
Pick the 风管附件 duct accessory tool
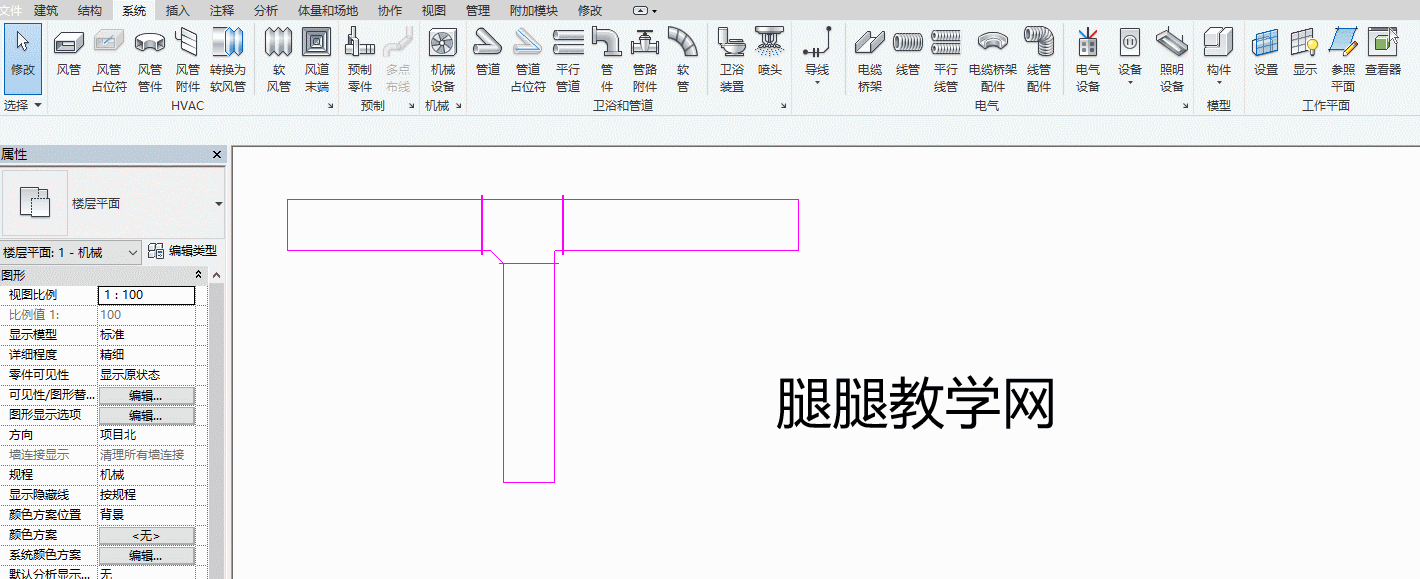click(187, 59)
